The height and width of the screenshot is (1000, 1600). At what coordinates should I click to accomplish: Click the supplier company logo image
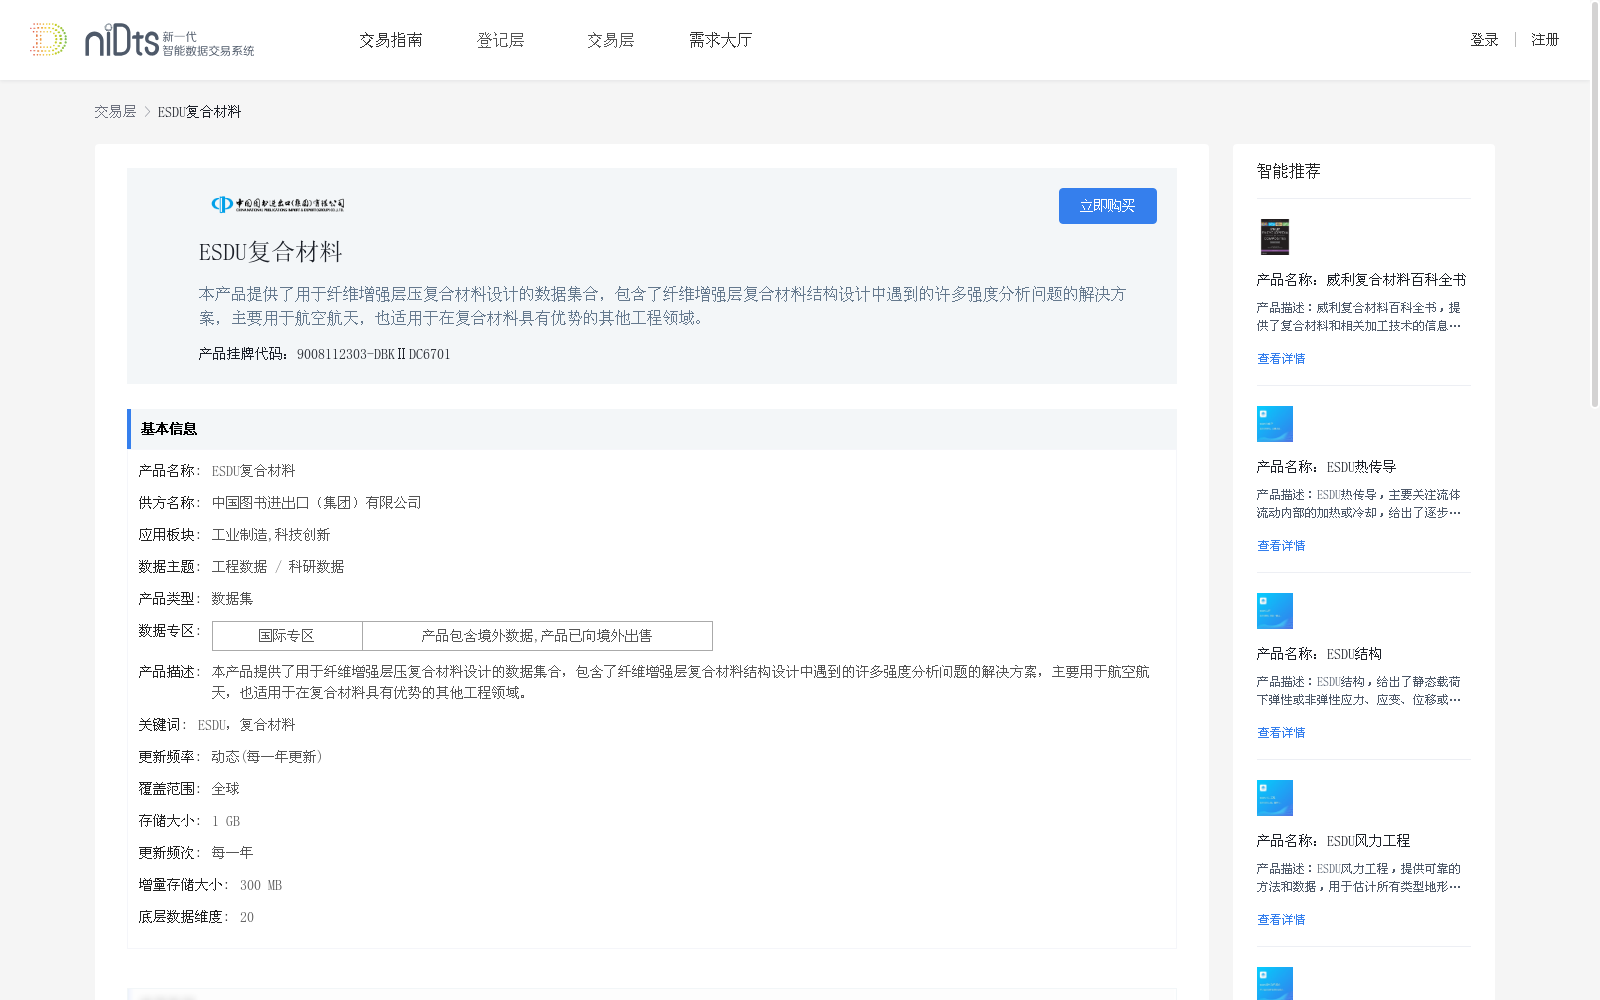pyautogui.click(x=278, y=204)
